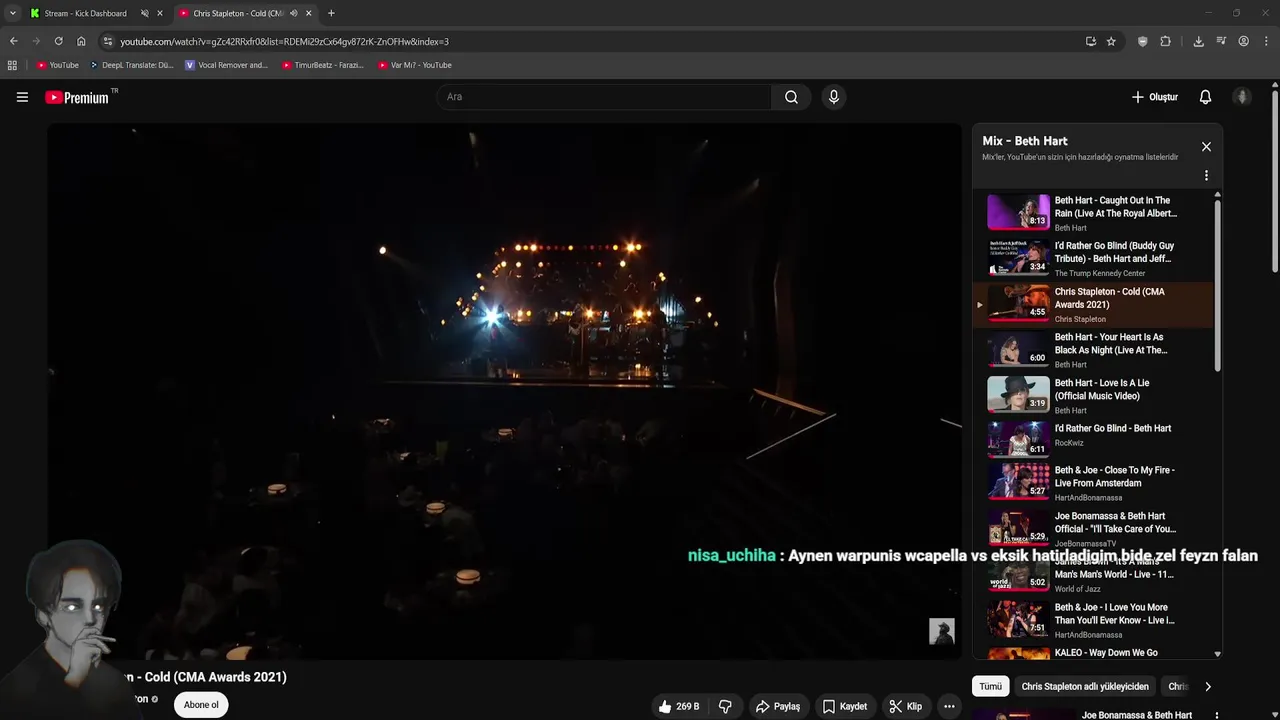The height and width of the screenshot is (720, 1280).
Task: Play Beth & Joe - Close To My Fire
Action: [1094, 482]
